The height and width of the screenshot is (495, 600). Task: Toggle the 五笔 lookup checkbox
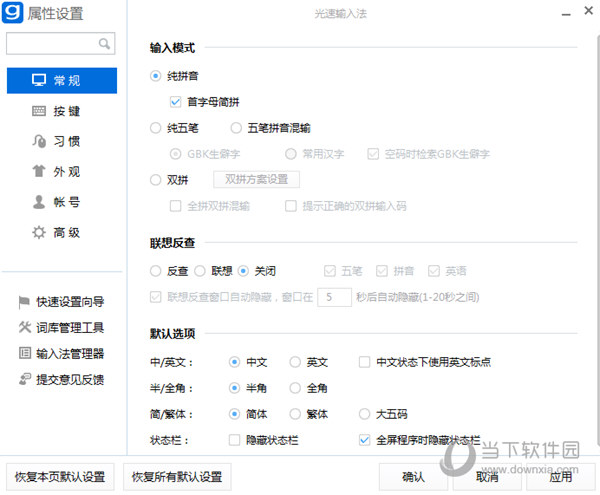330,271
